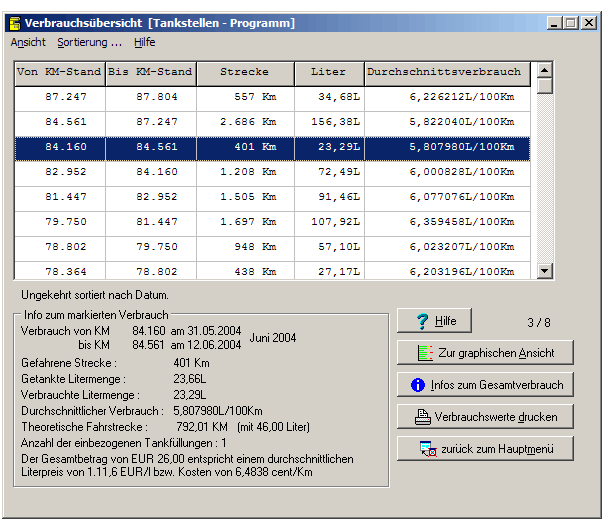Click the Von KM-Stand column header
This screenshot has height=528, width=604.
(59, 73)
